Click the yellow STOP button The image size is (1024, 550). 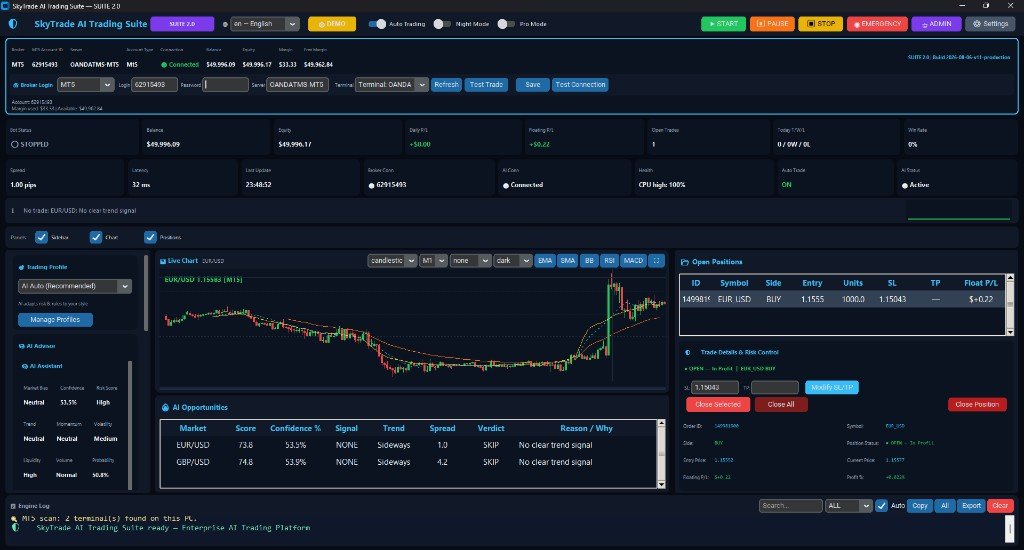[821, 24]
